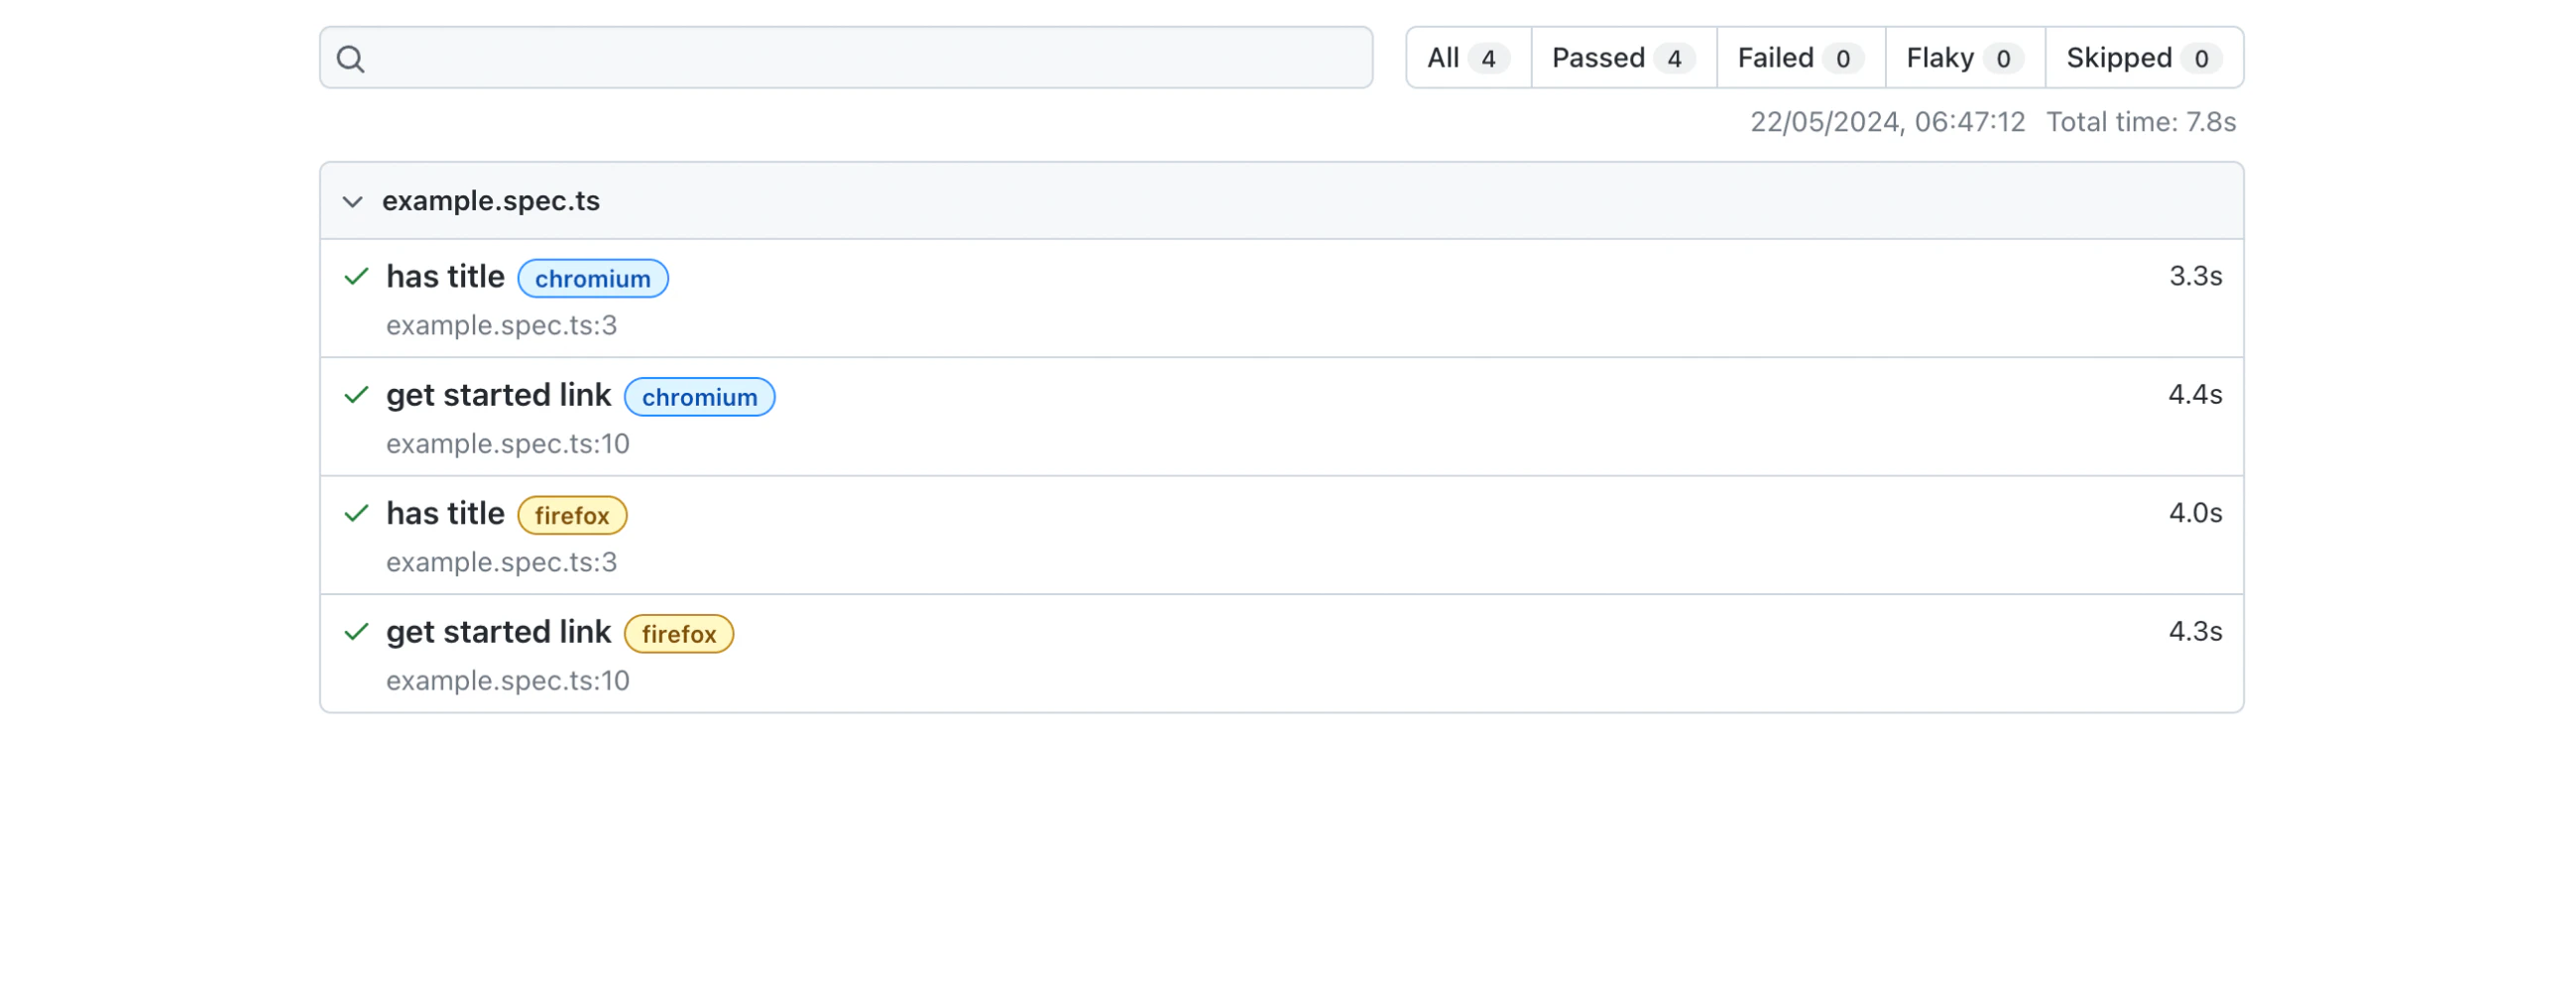This screenshot has height=992, width=2576.
Task: Open chromium "get started link" test
Action: point(498,395)
